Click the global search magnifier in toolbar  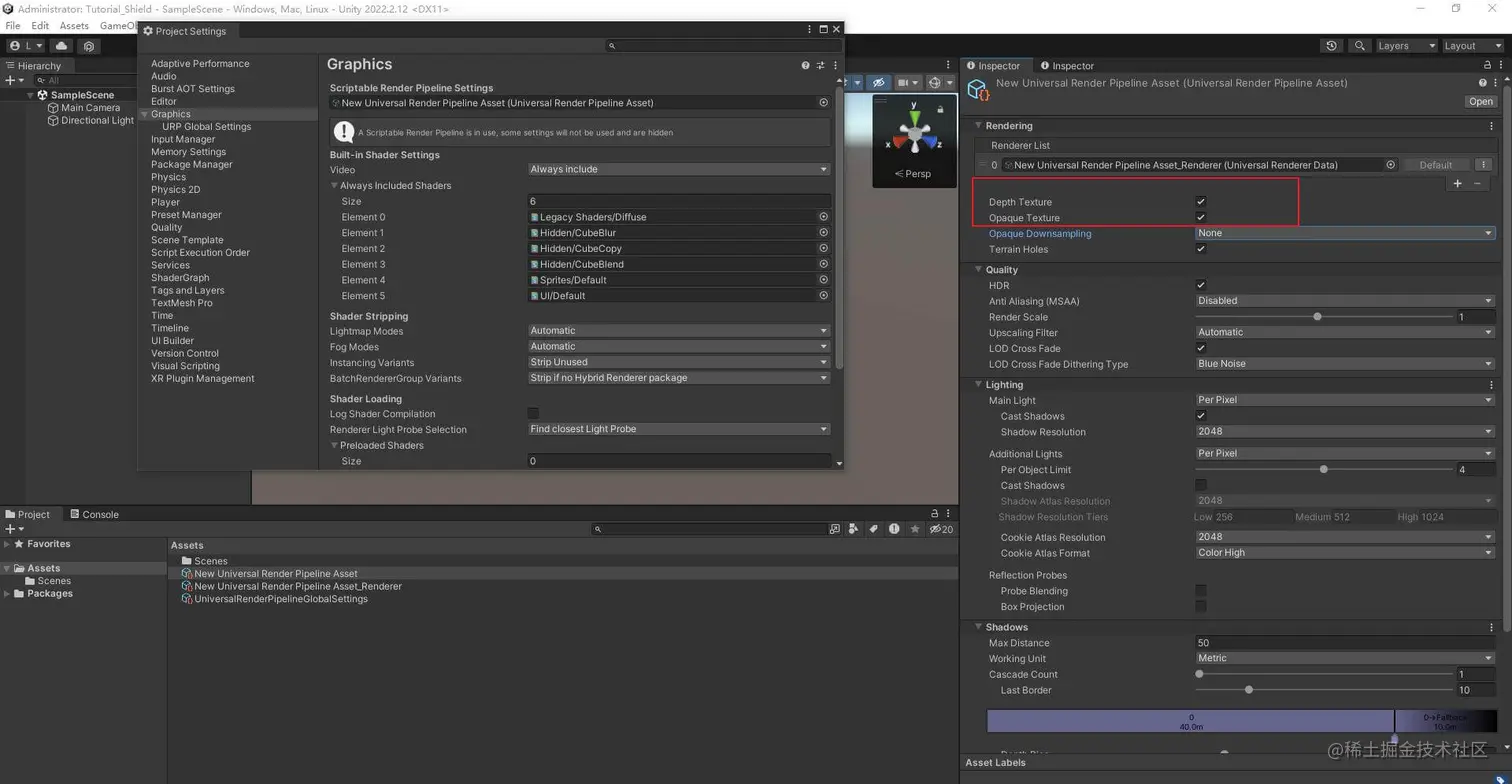pyautogui.click(x=1359, y=46)
